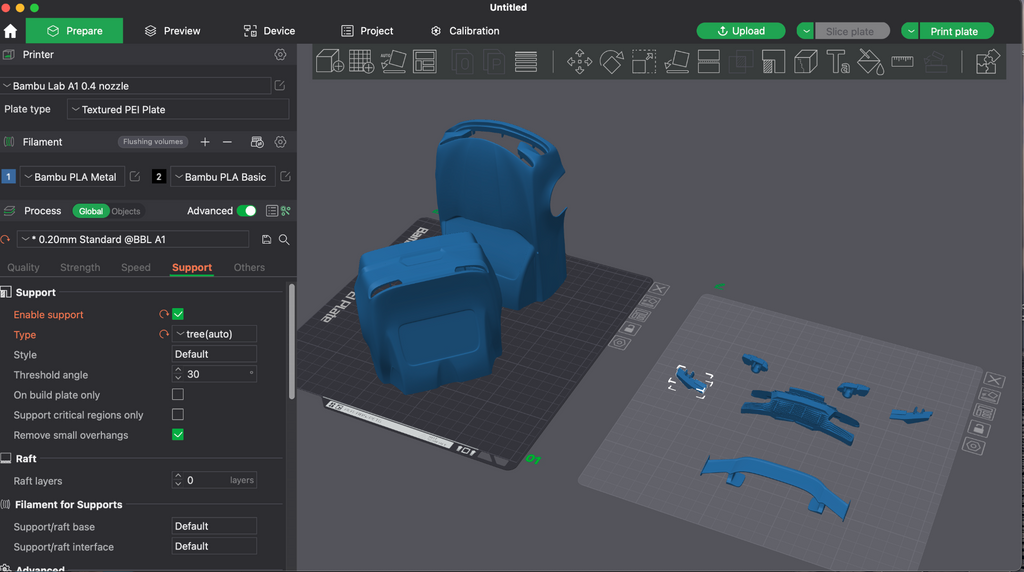Select the Move tool in toolbar
This screenshot has width=1024, height=572.
point(579,62)
